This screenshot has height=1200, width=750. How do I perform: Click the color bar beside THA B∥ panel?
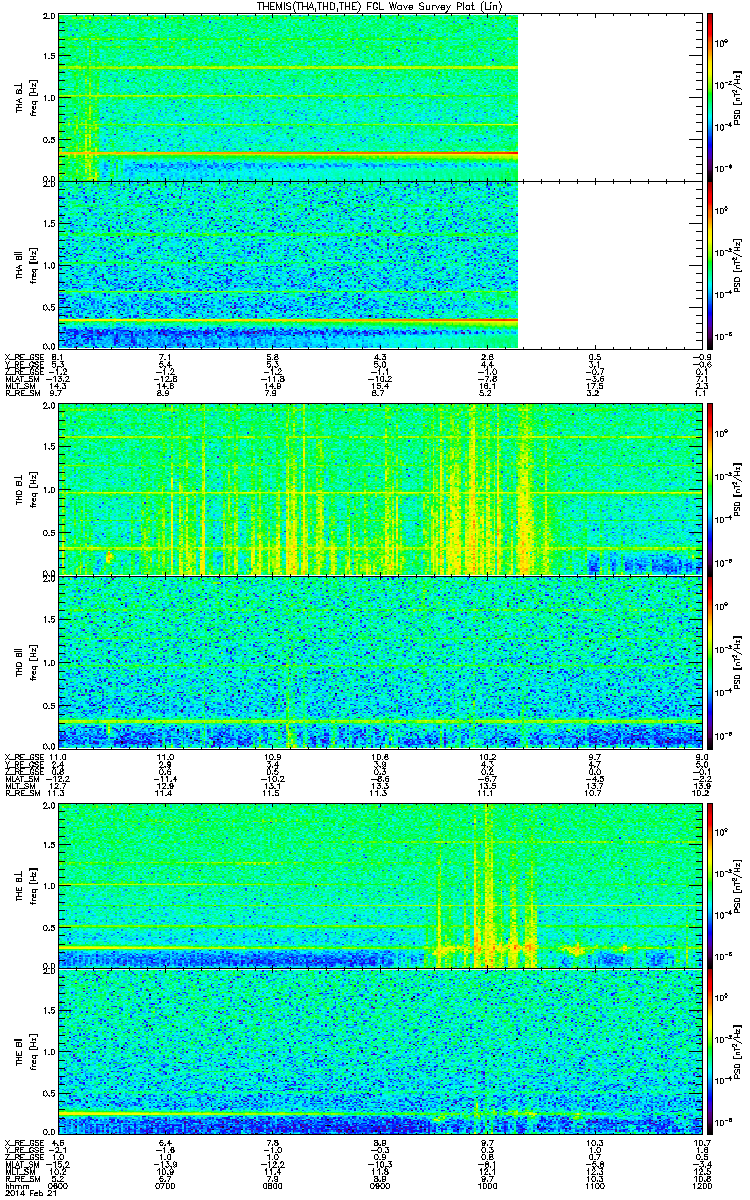point(709,264)
